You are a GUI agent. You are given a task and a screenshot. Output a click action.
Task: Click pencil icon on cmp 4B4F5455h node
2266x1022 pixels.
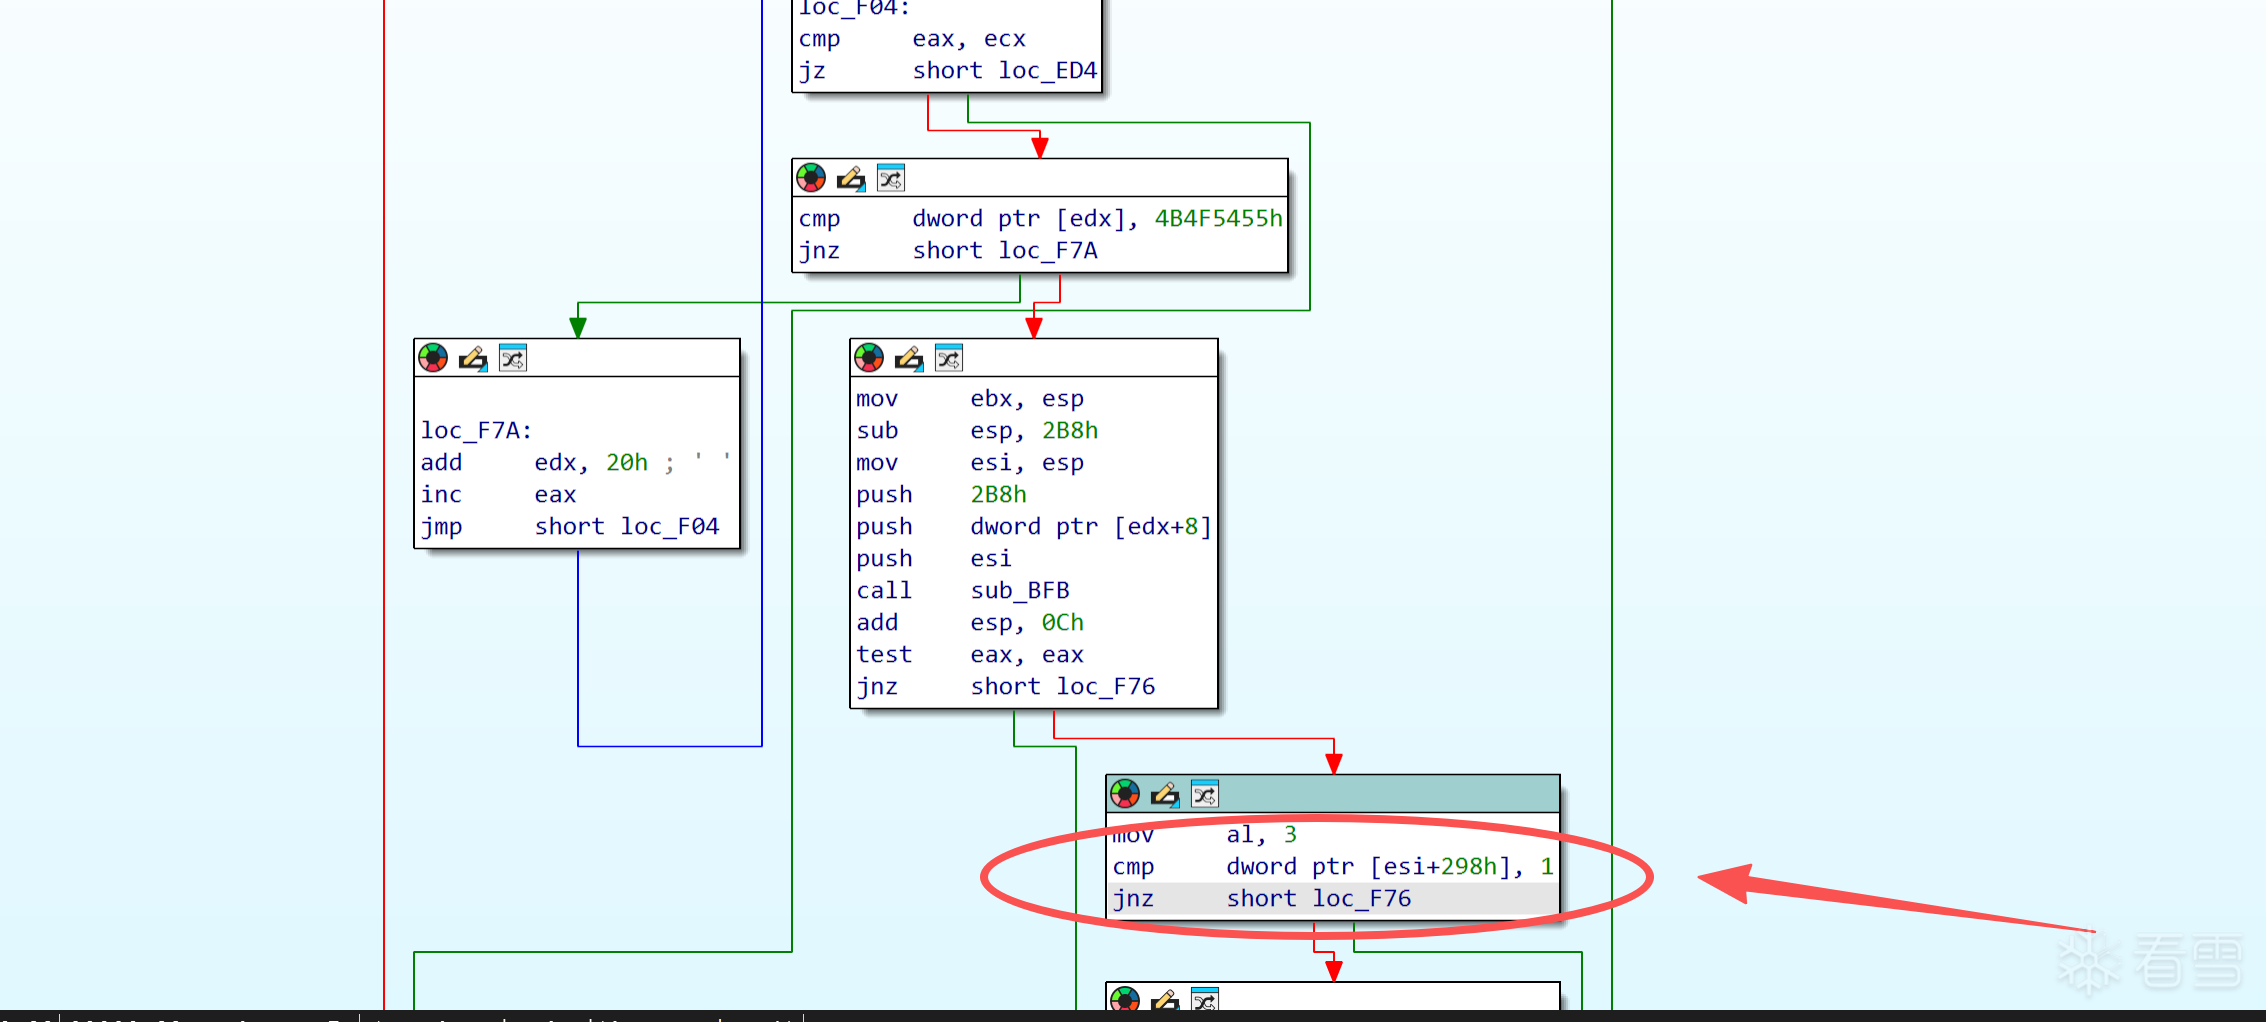tap(851, 178)
